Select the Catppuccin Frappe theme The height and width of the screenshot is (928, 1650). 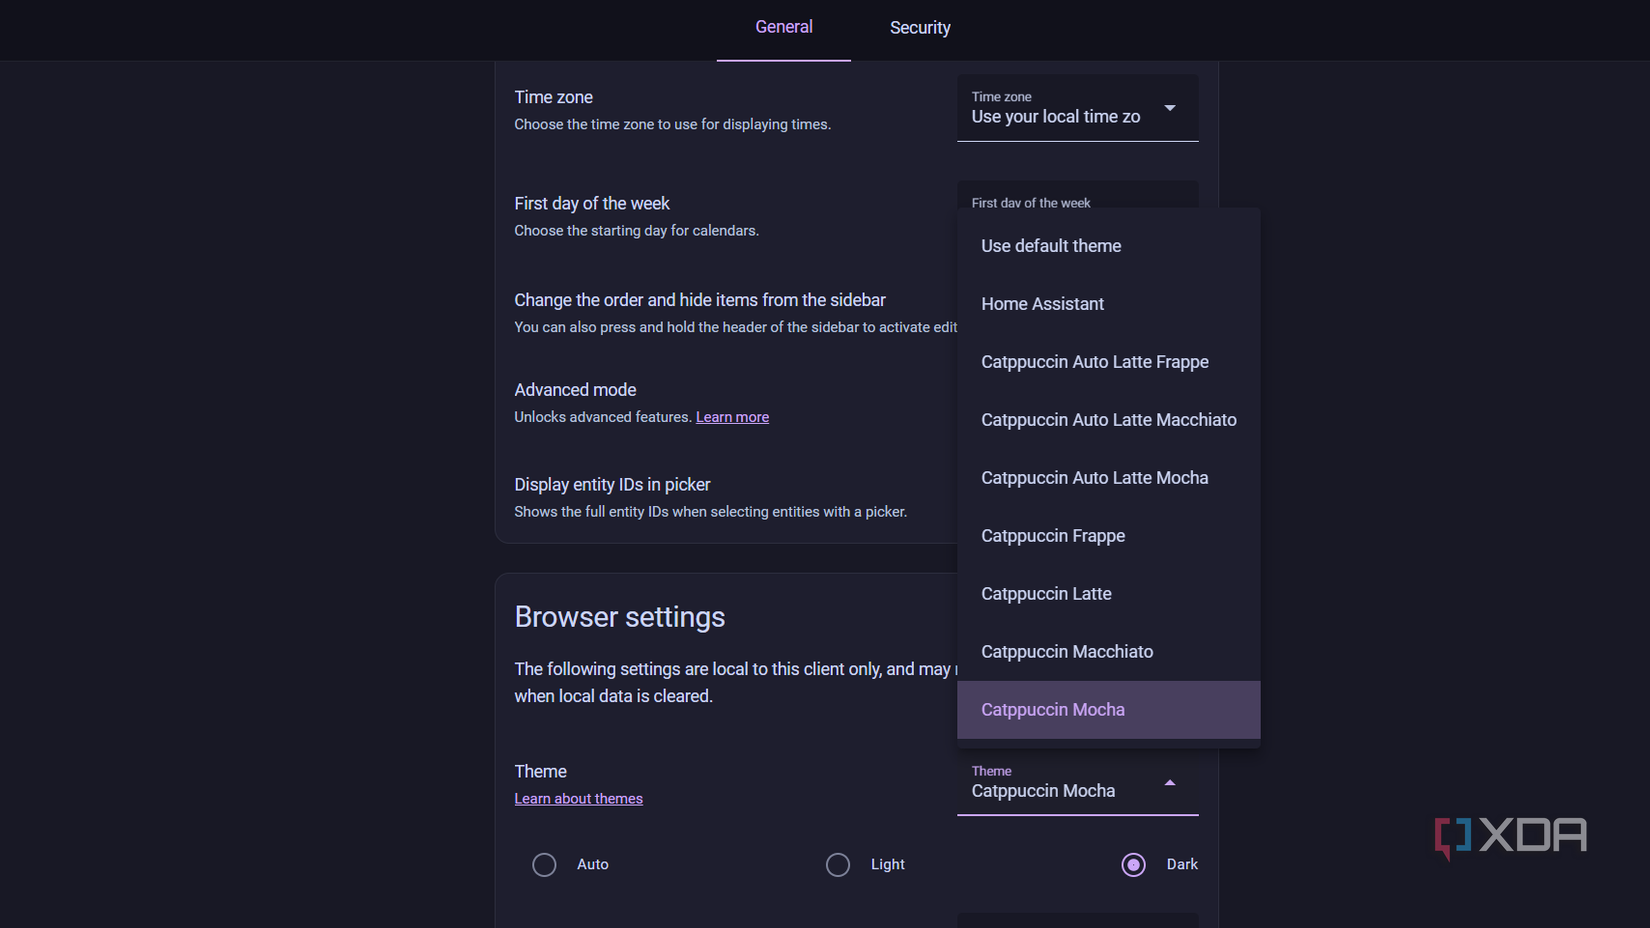pyautogui.click(x=1053, y=536)
